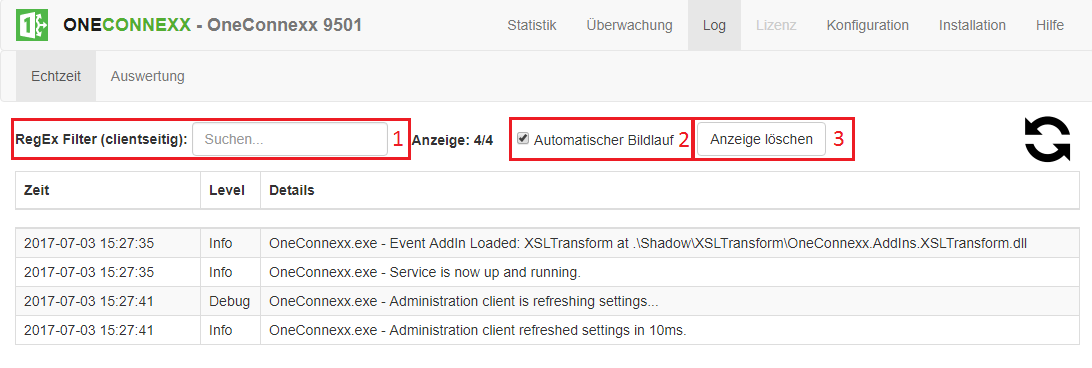Select the Log menu item
1092x368 pixels.
tap(714, 25)
